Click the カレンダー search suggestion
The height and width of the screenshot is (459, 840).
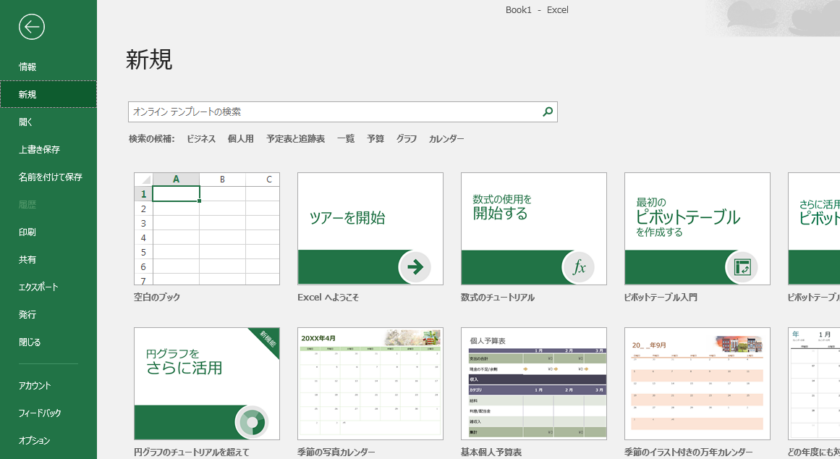pos(446,139)
